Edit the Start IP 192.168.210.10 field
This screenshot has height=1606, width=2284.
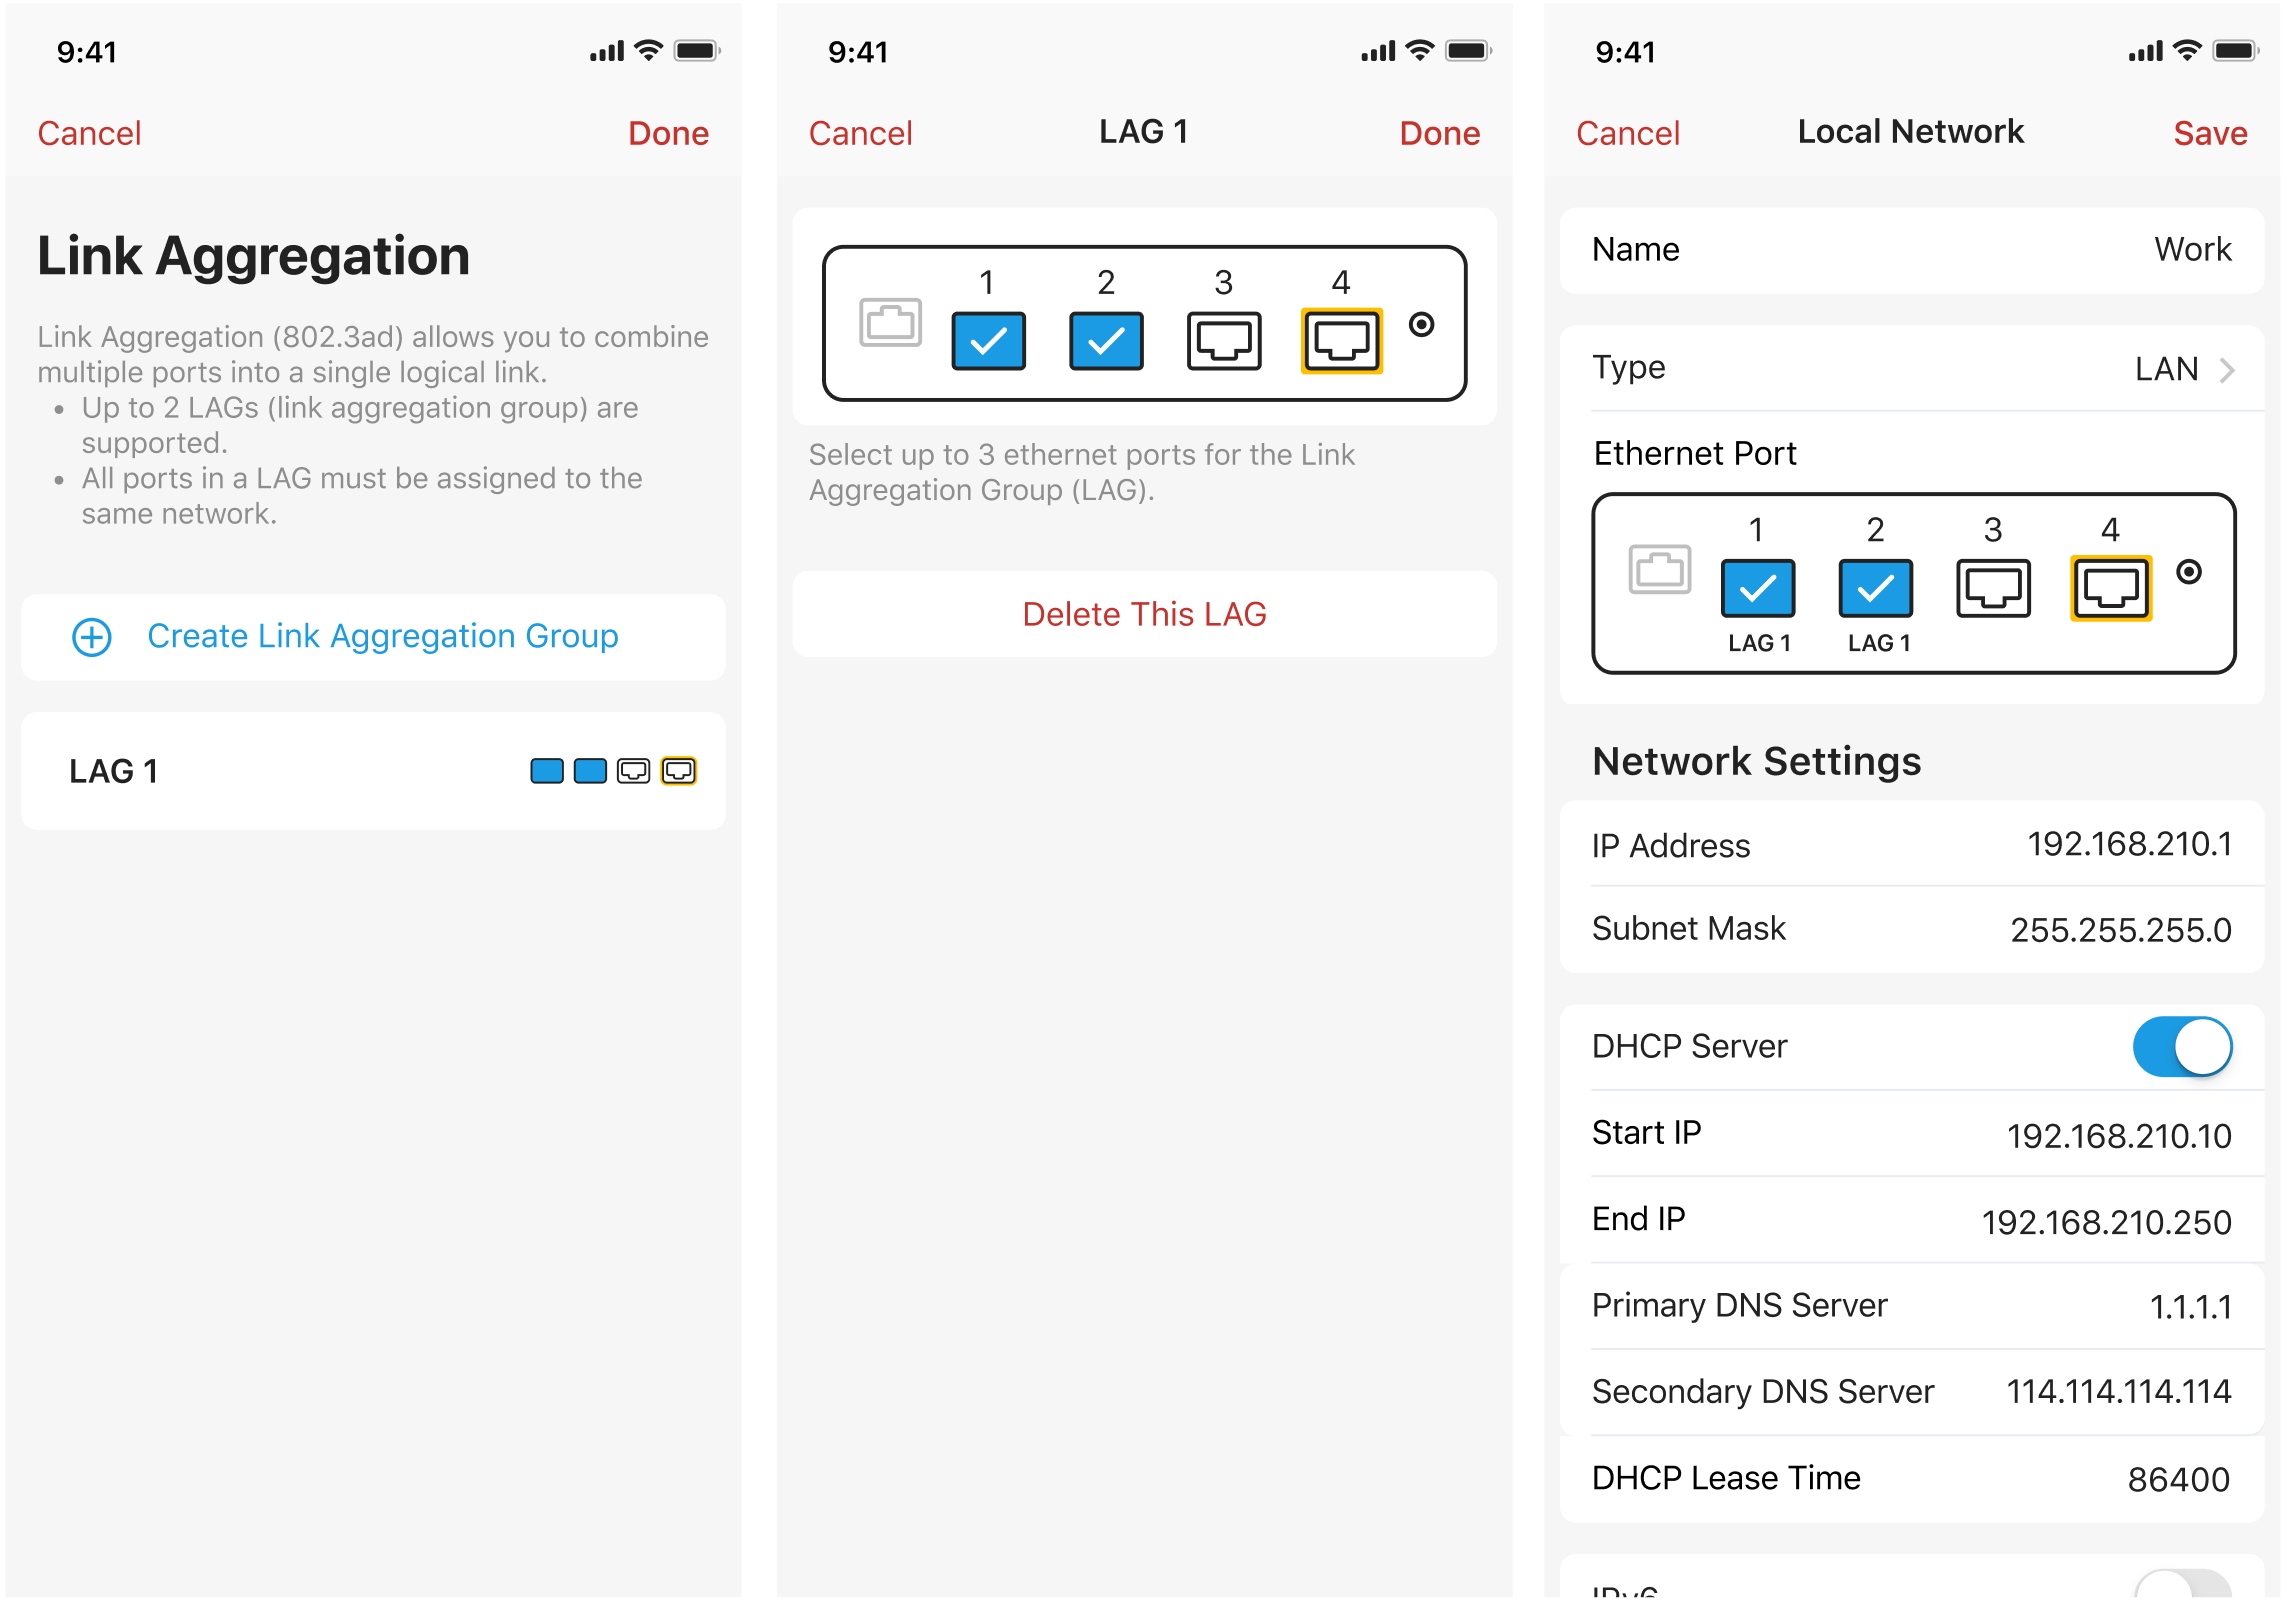1912,1134
